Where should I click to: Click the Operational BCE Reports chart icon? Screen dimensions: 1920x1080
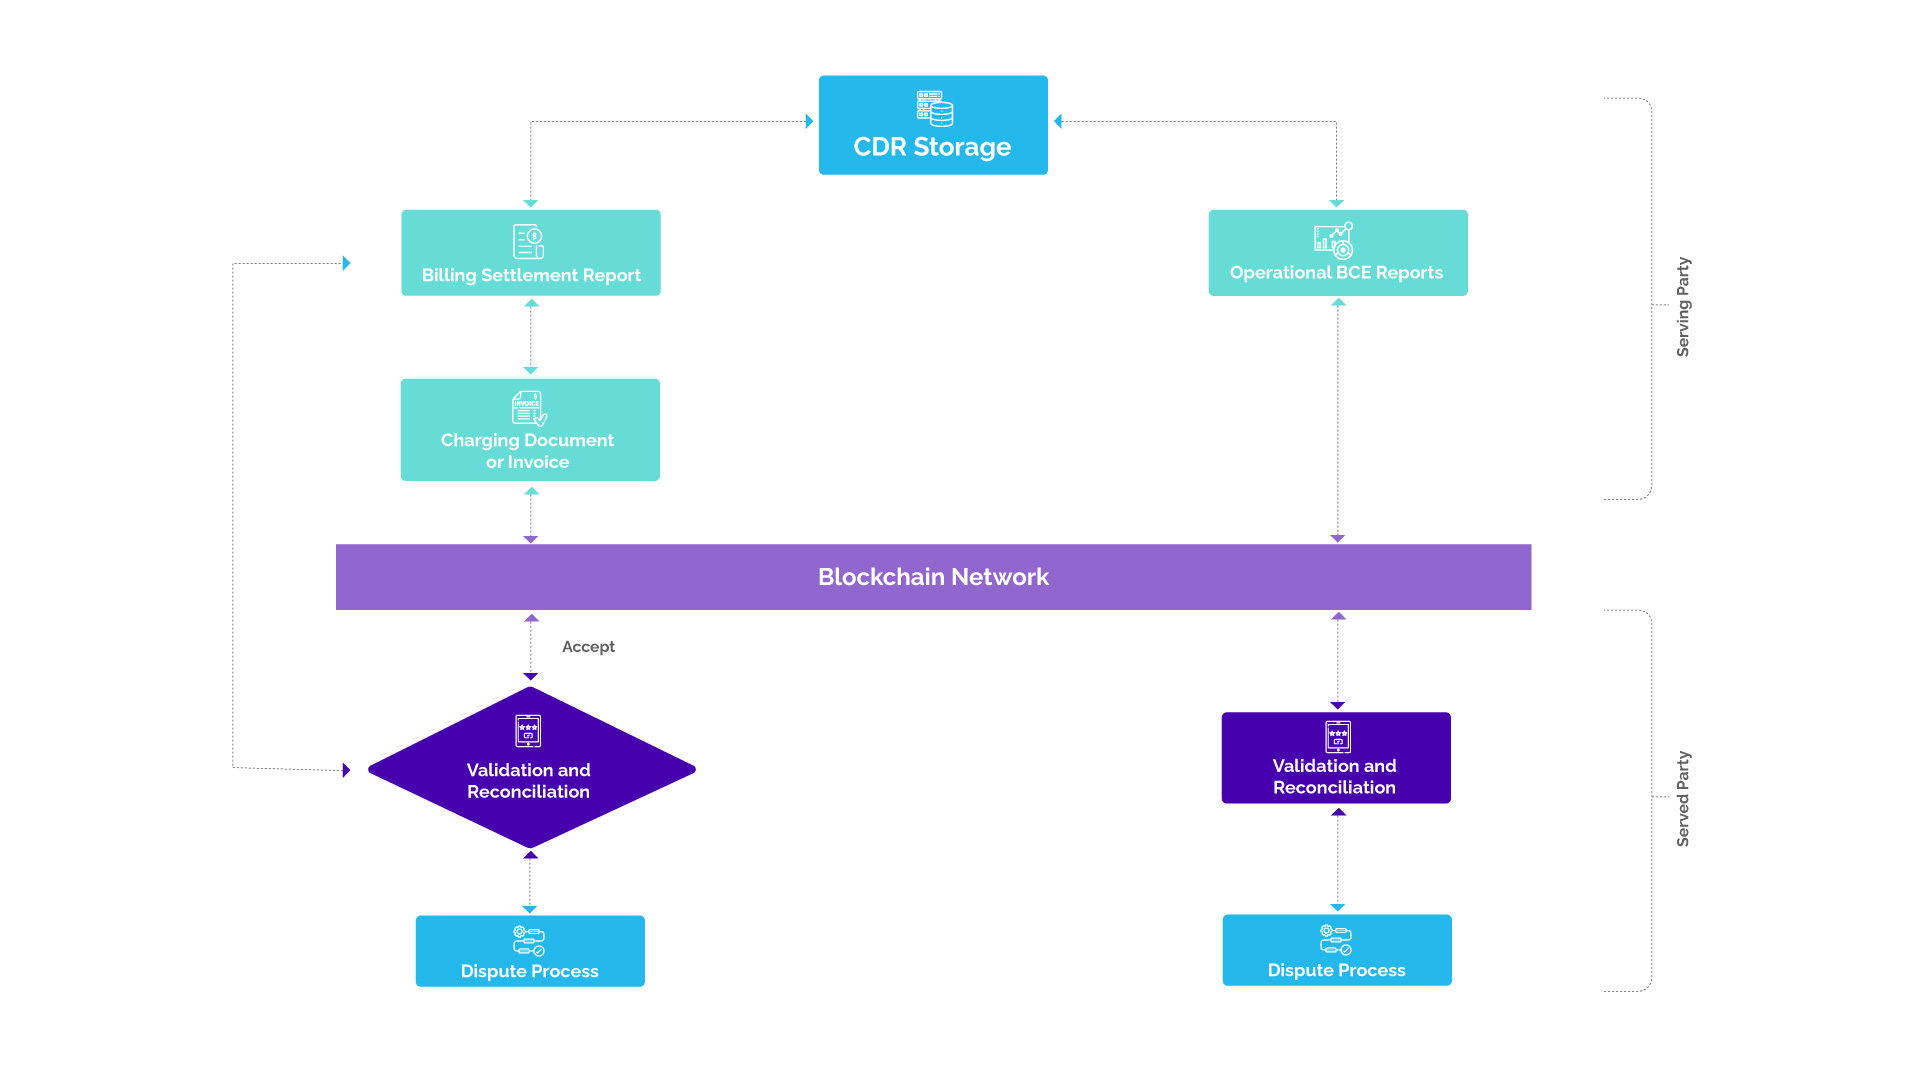1331,239
